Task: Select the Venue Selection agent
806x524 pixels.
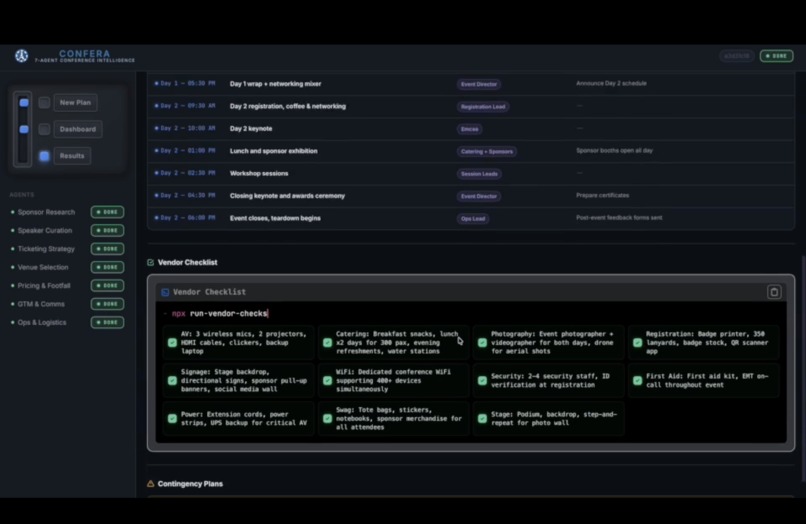Action: tap(43, 267)
